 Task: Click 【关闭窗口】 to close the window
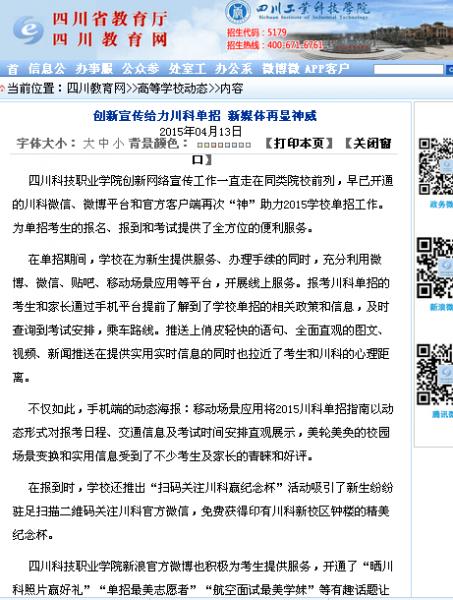tap(367, 143)
